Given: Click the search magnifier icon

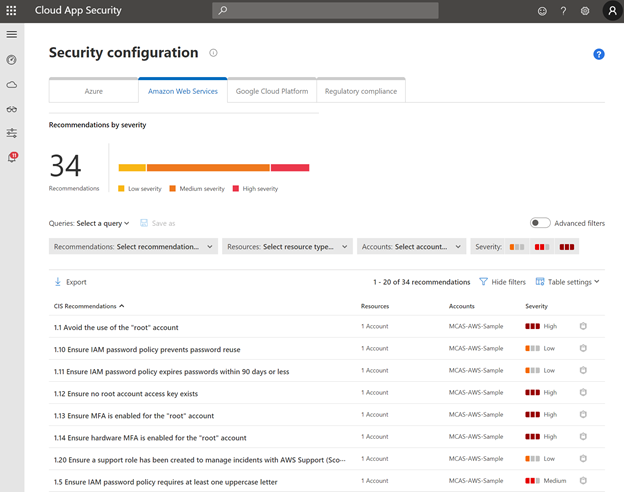Looking at the screenshot, I should pos(223,10).
